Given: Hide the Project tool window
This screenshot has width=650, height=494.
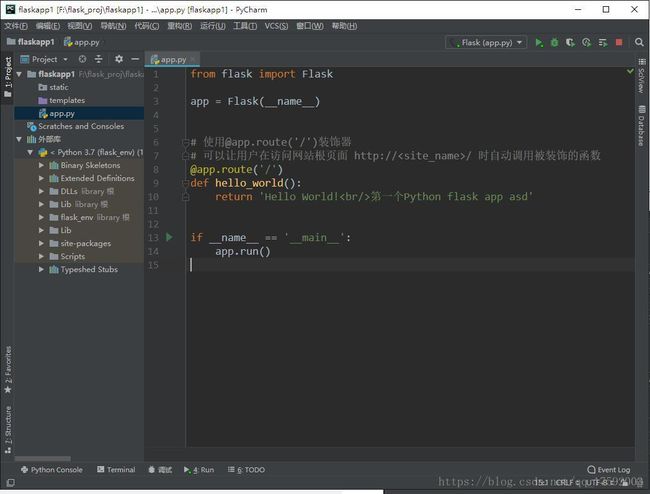Looking at the screenshot, I should (x=135, y=59).
